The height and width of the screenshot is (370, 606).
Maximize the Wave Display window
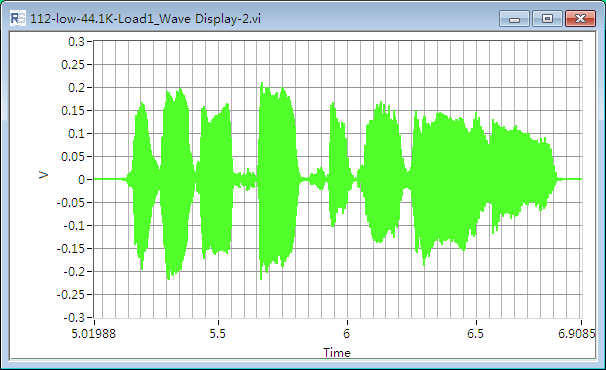point(547,19)
